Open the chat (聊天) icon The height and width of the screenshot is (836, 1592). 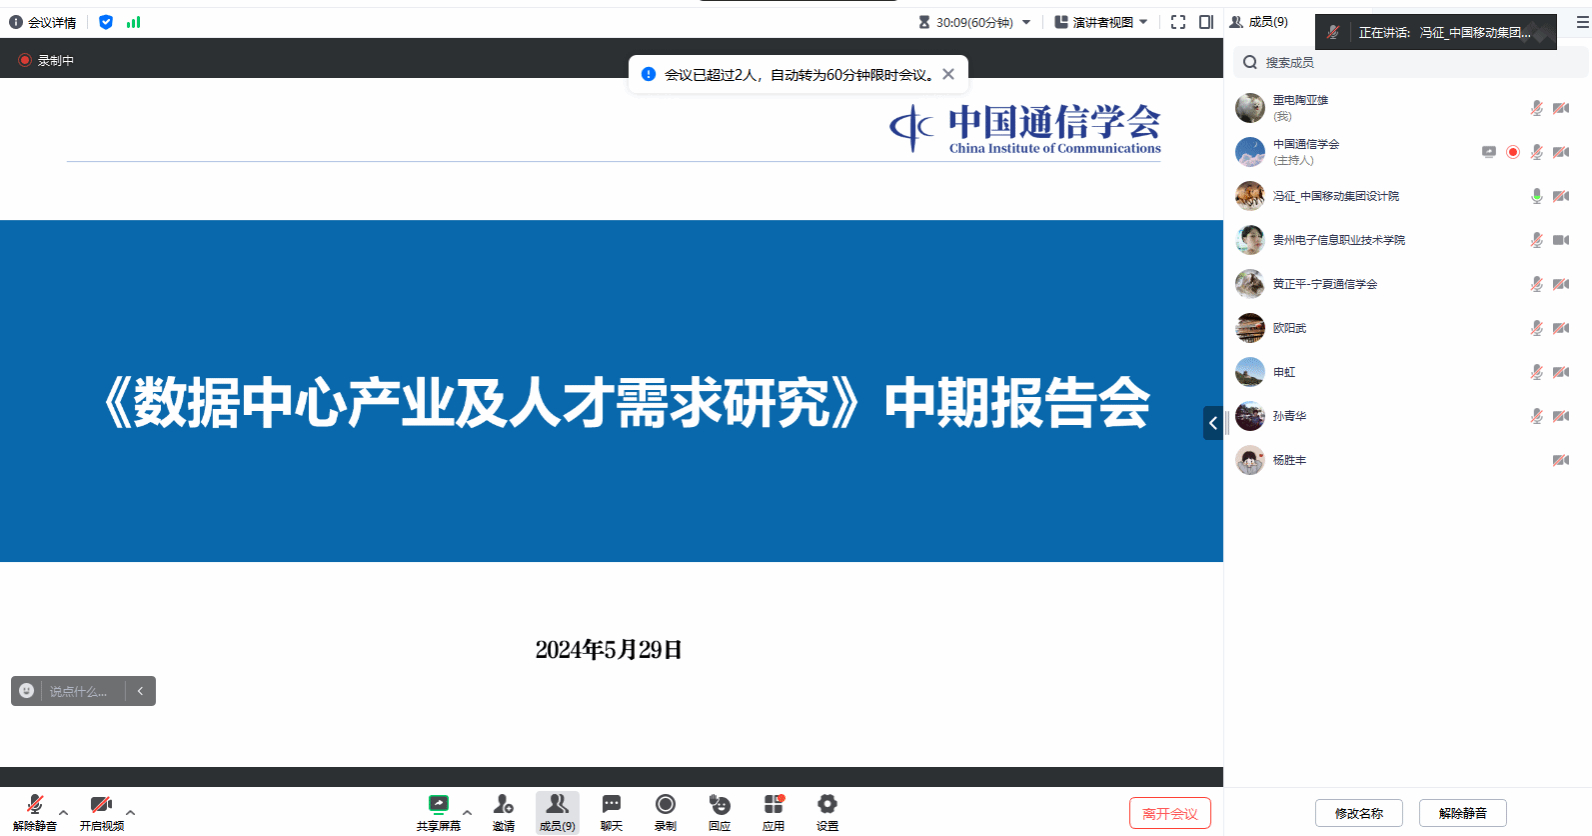click(611, 805)
